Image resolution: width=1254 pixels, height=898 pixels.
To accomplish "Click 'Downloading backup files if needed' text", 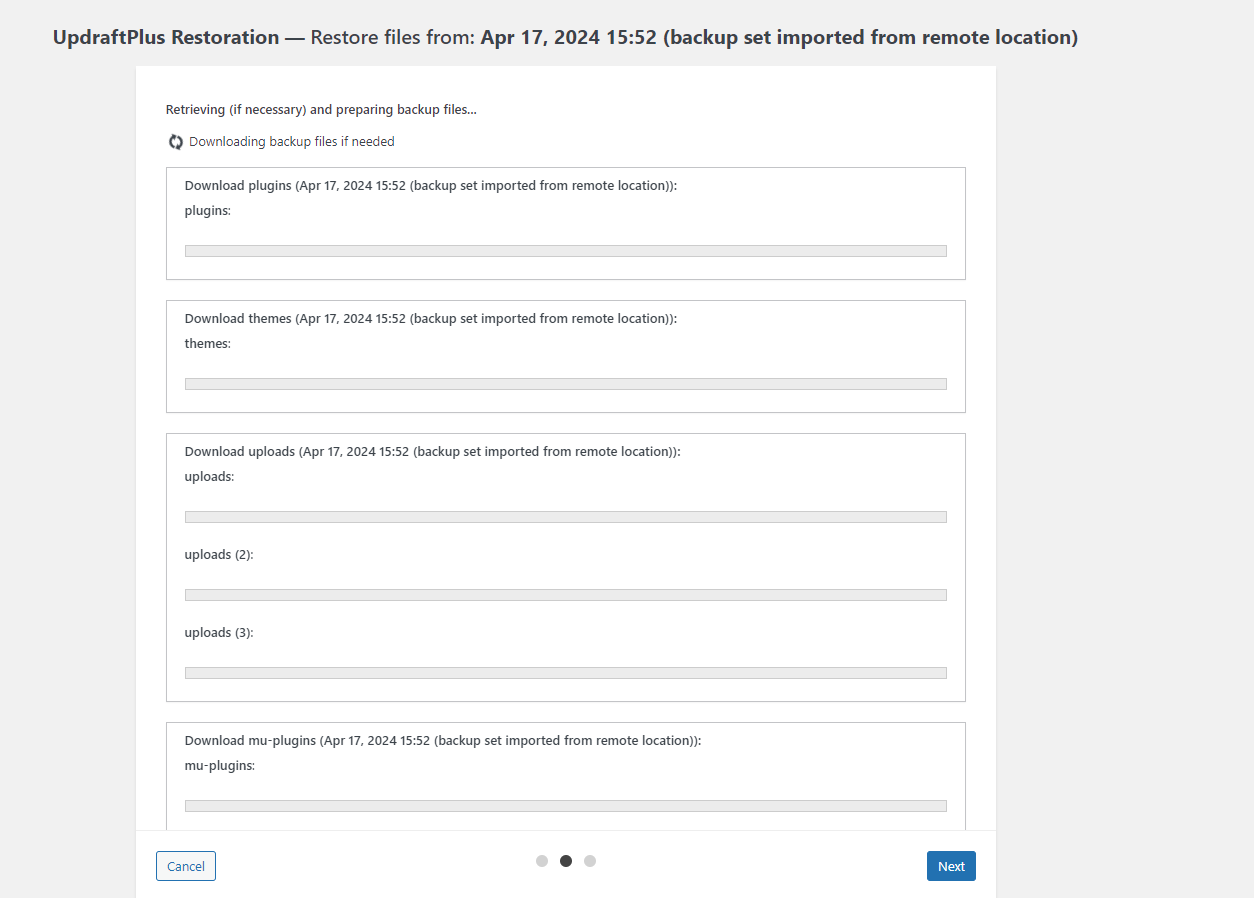I will (292, 142).
